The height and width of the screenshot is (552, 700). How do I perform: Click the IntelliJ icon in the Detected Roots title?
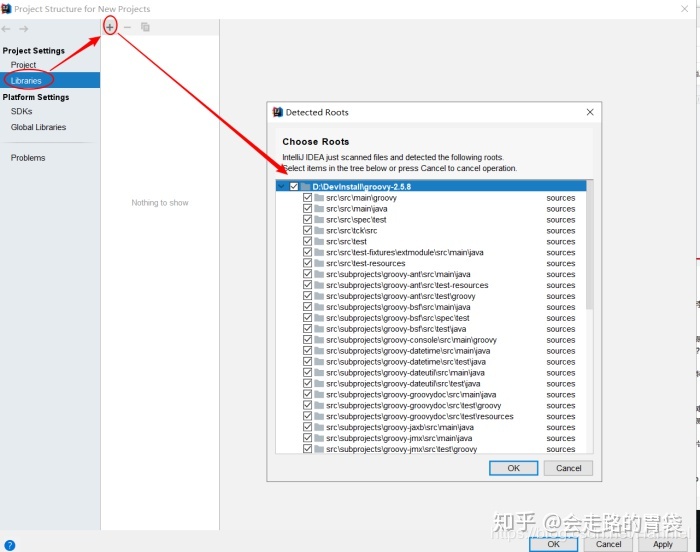pos(277,112)
